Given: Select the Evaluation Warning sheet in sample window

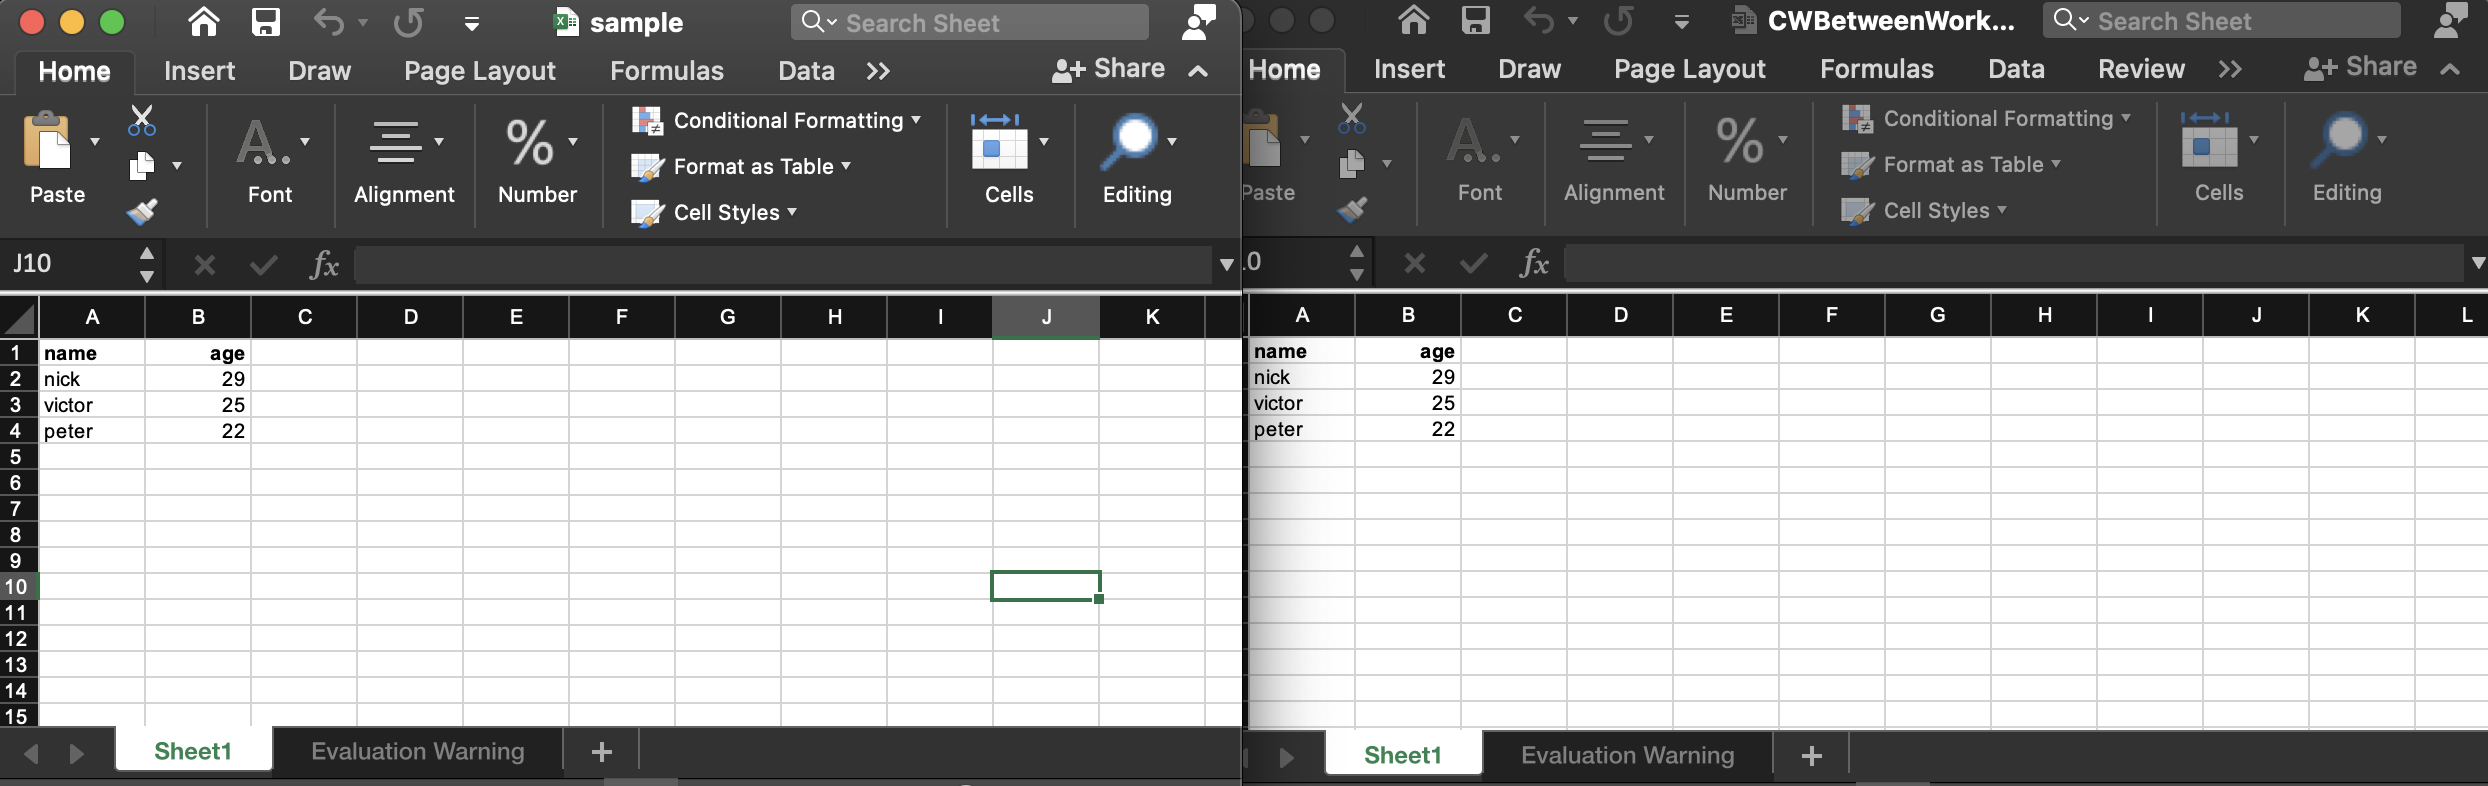Looking at the screenshot, I should point(417,752).
